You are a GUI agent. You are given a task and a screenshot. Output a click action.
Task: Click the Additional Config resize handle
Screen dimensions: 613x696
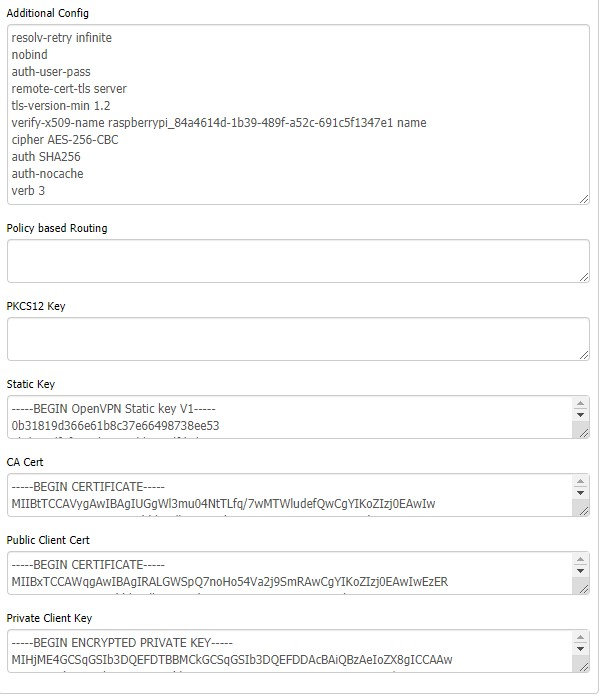pyautogui.click(x=584, y=198)
